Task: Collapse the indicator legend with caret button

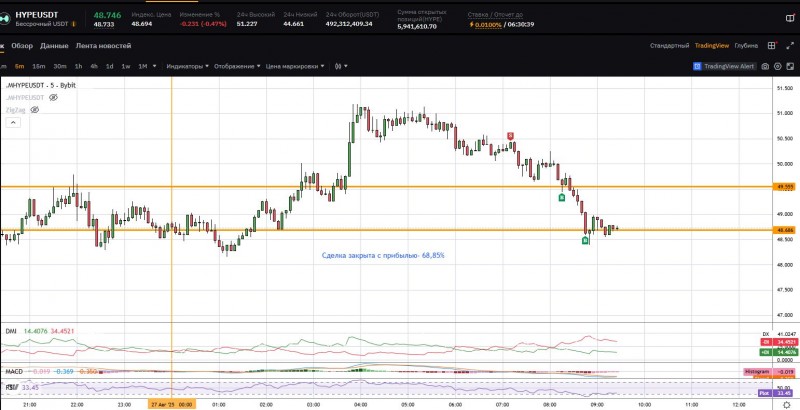Action: click(x=13, y=122)
